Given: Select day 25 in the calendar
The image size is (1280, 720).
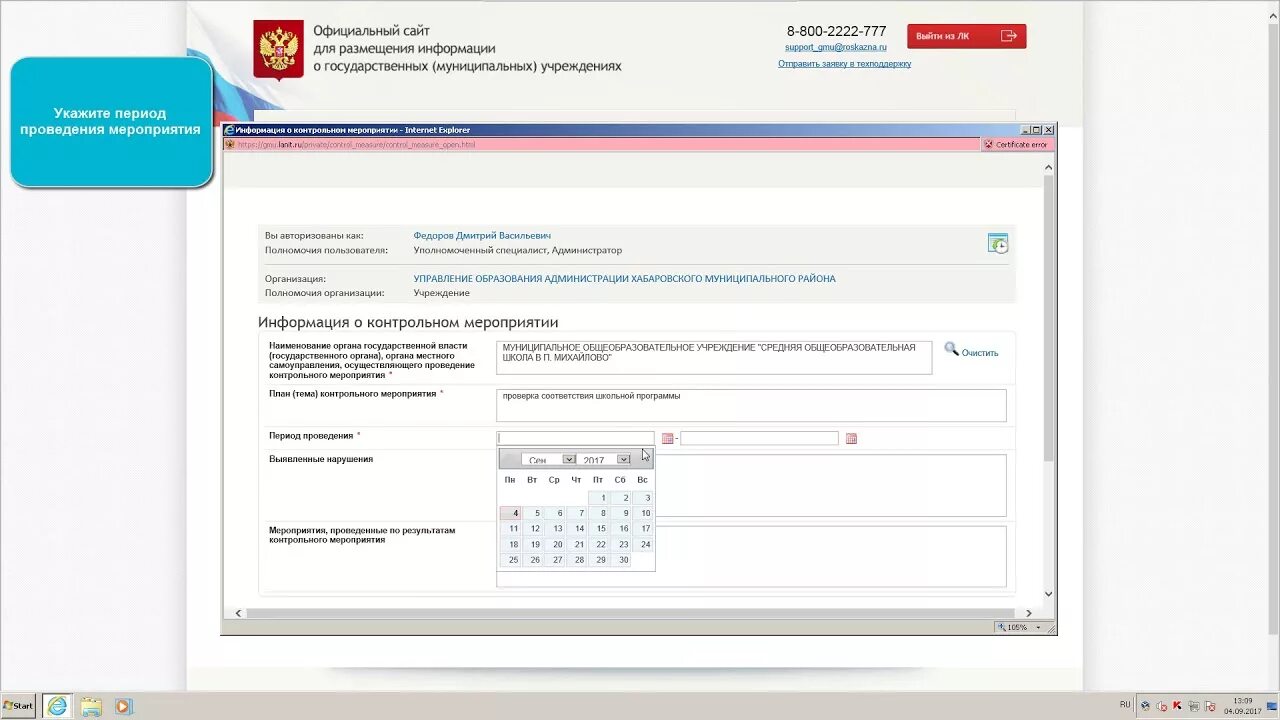Looking at the screenshot, I should tap(510, 560).
